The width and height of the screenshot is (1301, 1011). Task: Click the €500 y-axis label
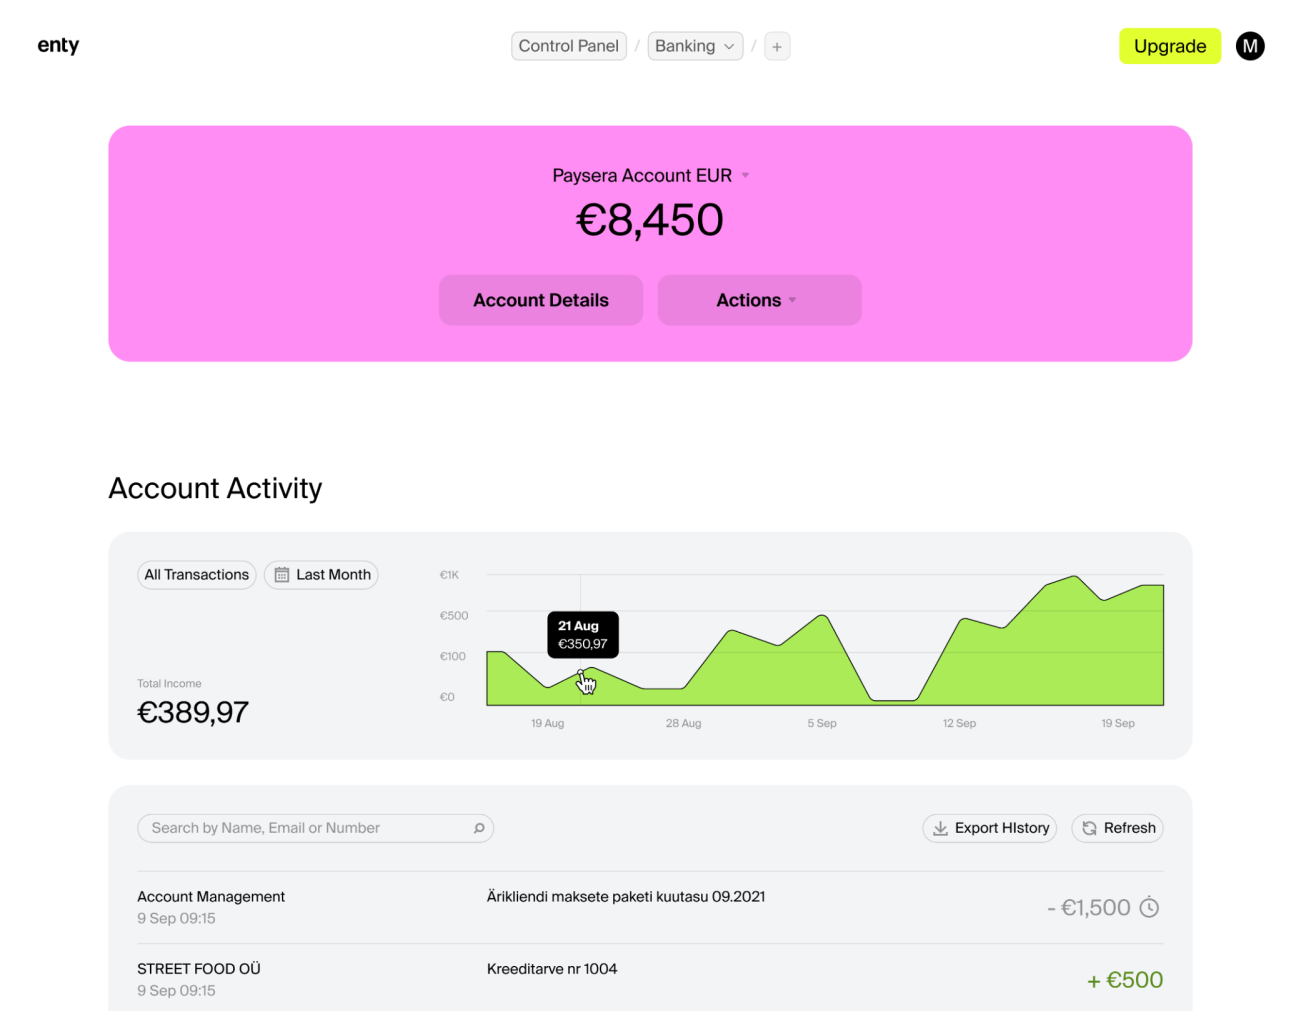coord(454,616)
